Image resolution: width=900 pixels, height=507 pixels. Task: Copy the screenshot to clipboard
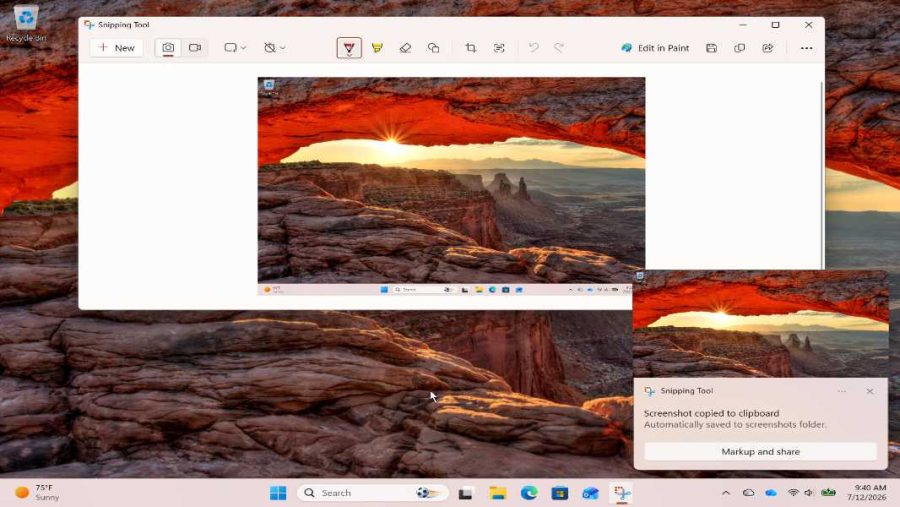tap(739, 48)
